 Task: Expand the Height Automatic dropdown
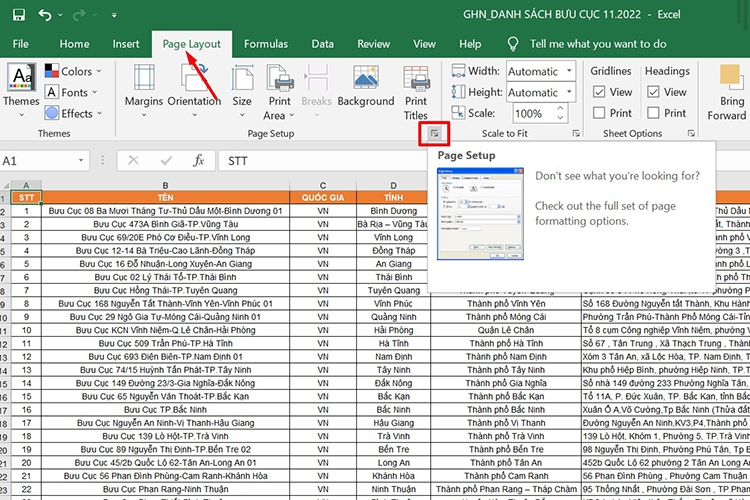coord(569,92)
